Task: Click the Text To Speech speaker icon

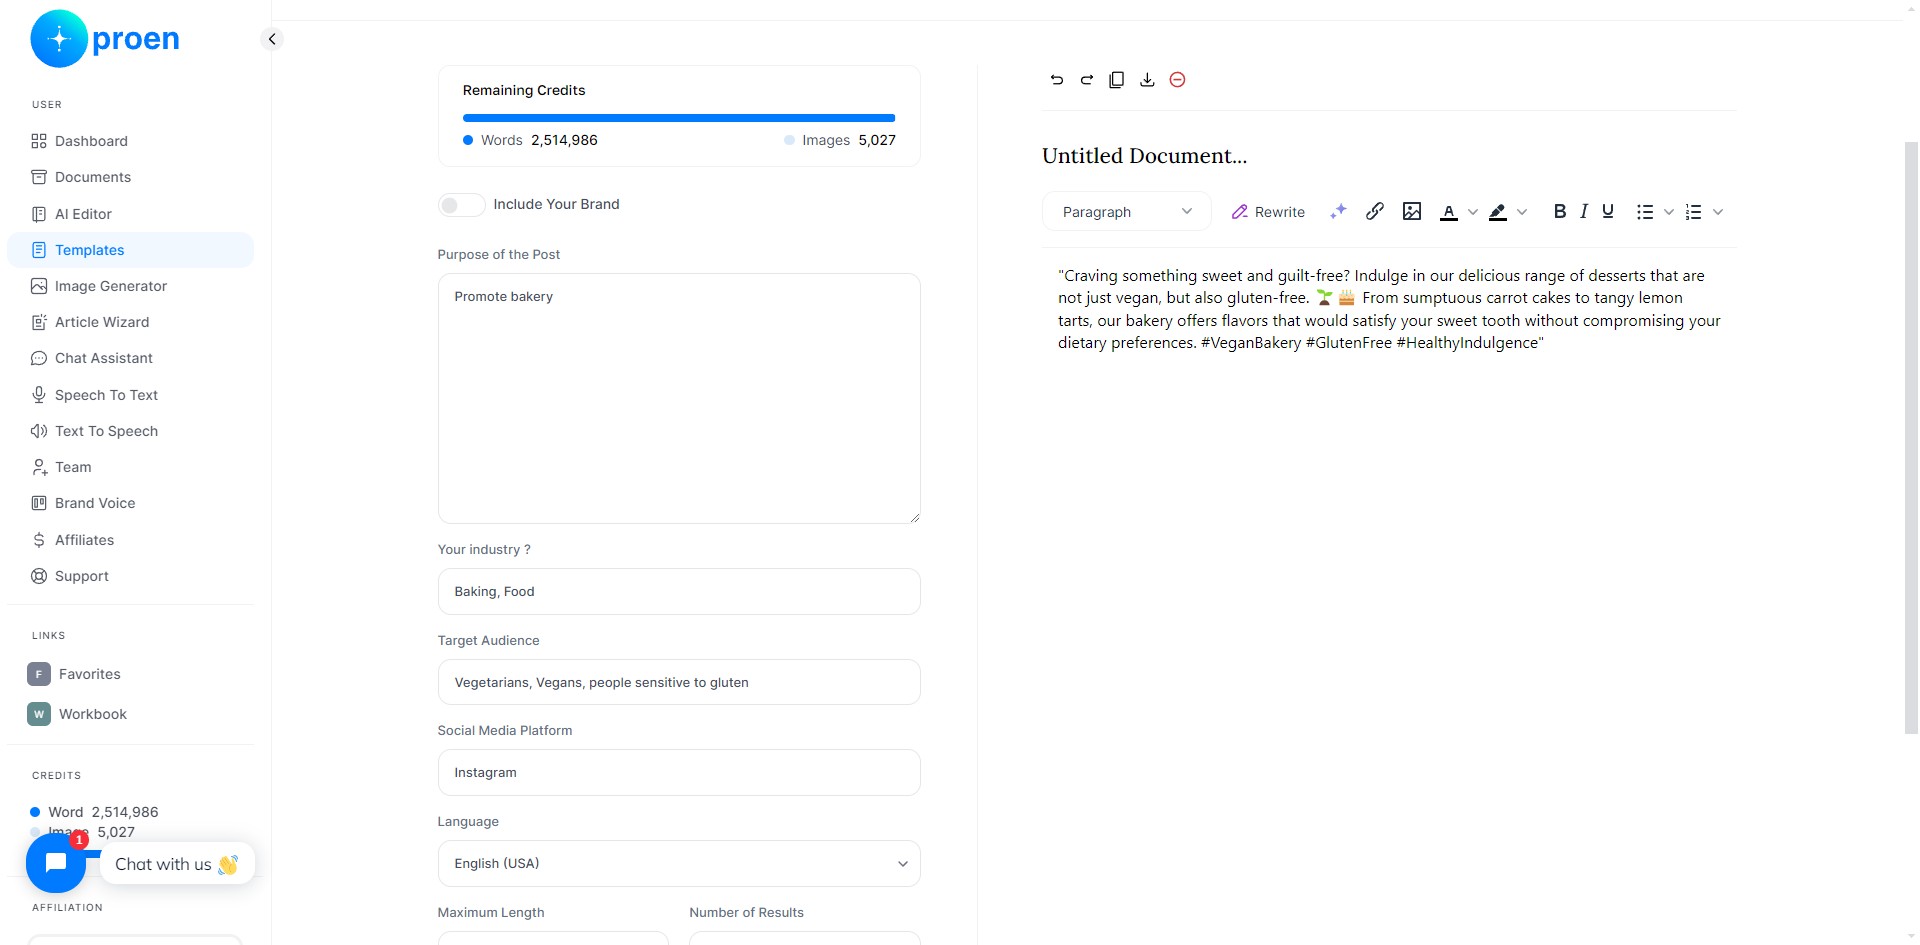Action: click(39, 431)
